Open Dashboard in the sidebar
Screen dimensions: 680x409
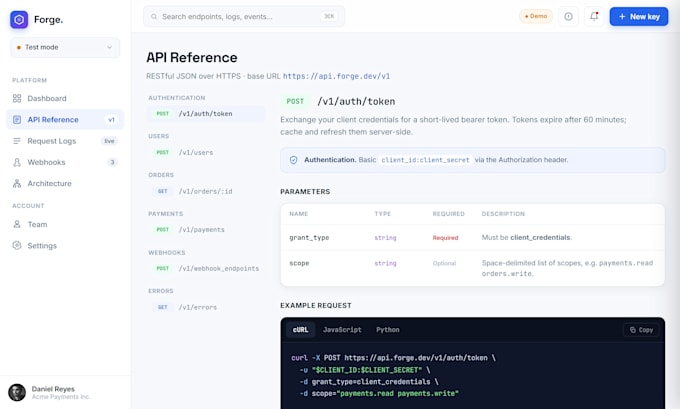(x=65, y=98)
